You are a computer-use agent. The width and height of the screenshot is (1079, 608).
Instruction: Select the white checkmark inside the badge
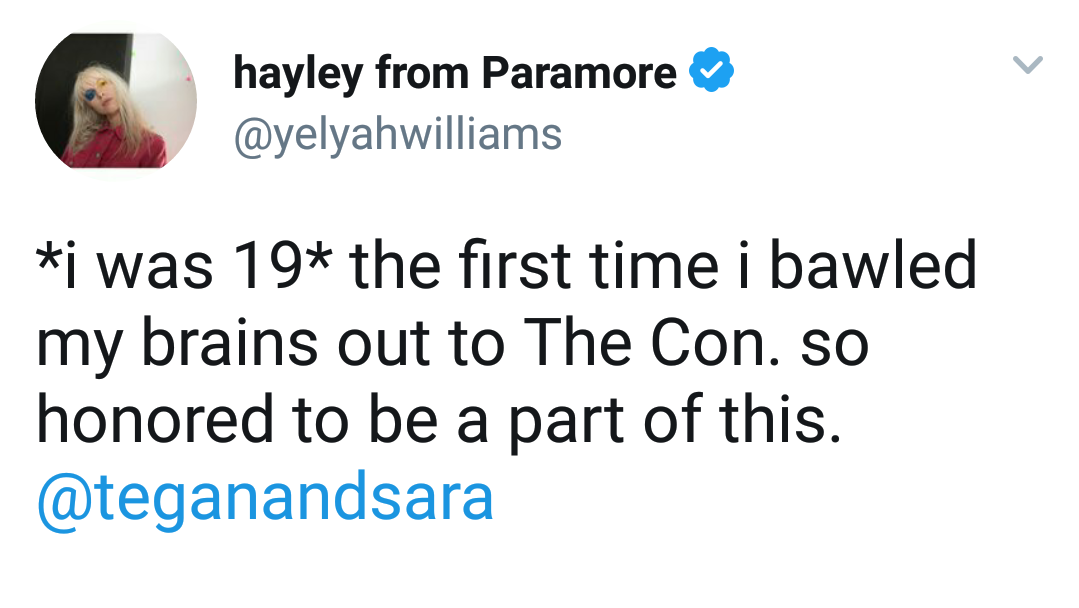point(712,70)
